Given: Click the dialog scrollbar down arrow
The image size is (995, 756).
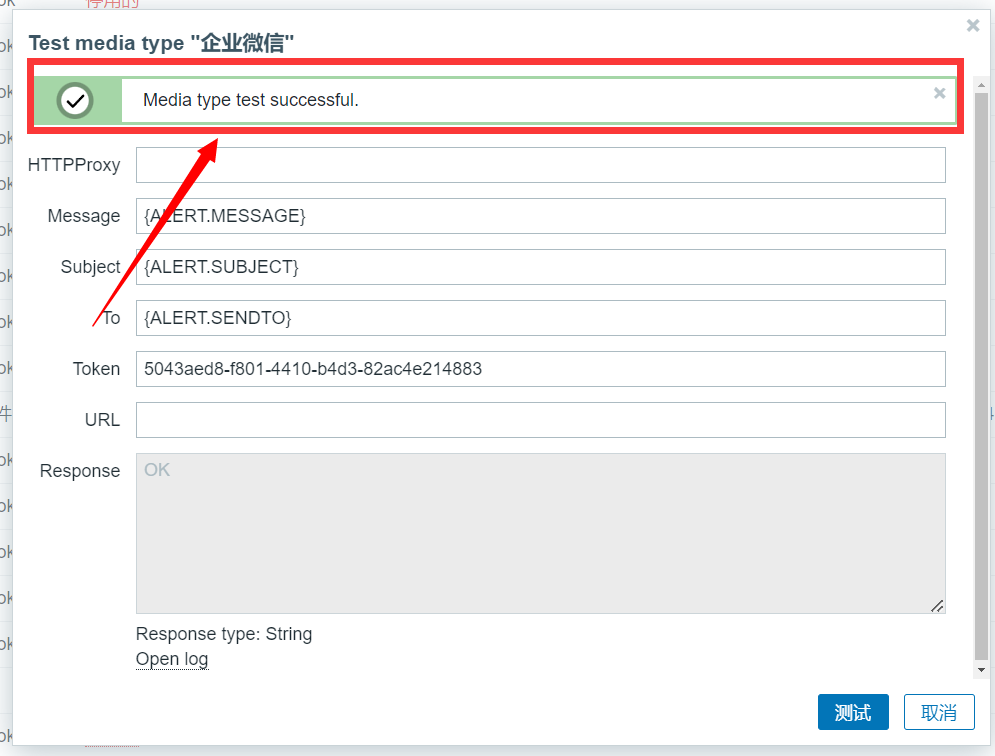Looking at the screenshot, I should point(982,669).
